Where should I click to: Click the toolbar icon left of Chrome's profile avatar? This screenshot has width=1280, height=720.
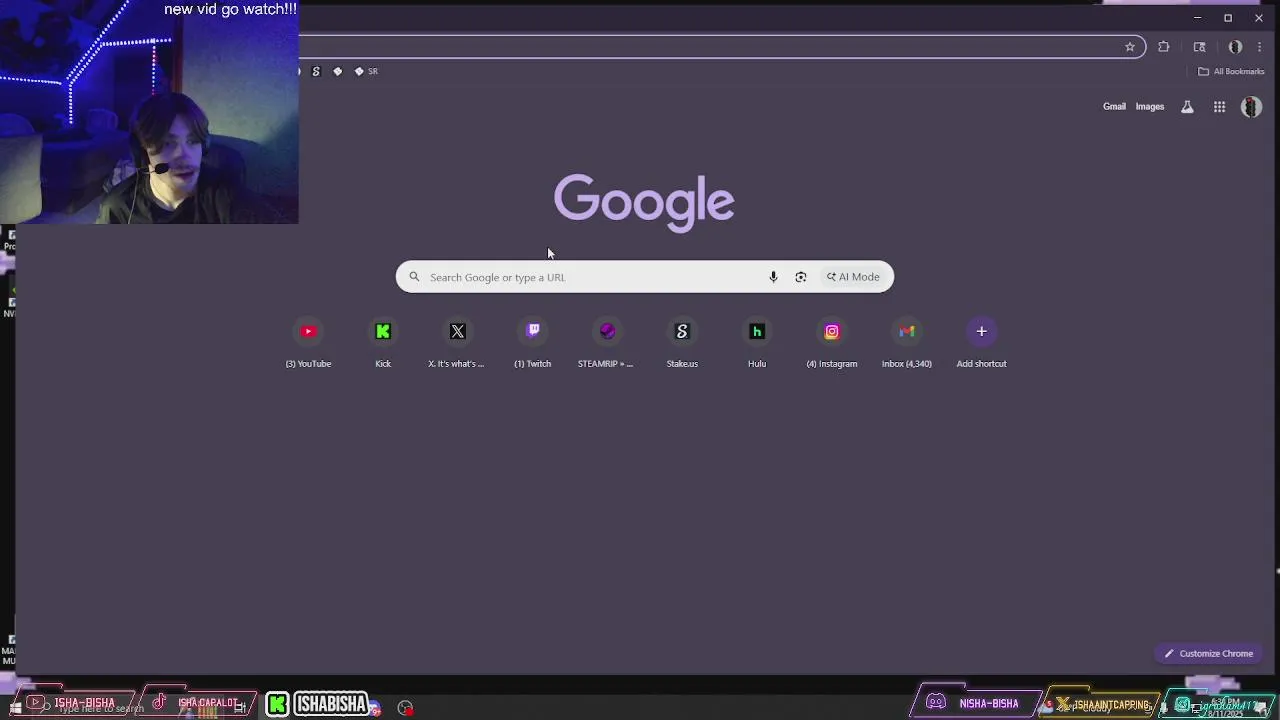coord(1199,47)
